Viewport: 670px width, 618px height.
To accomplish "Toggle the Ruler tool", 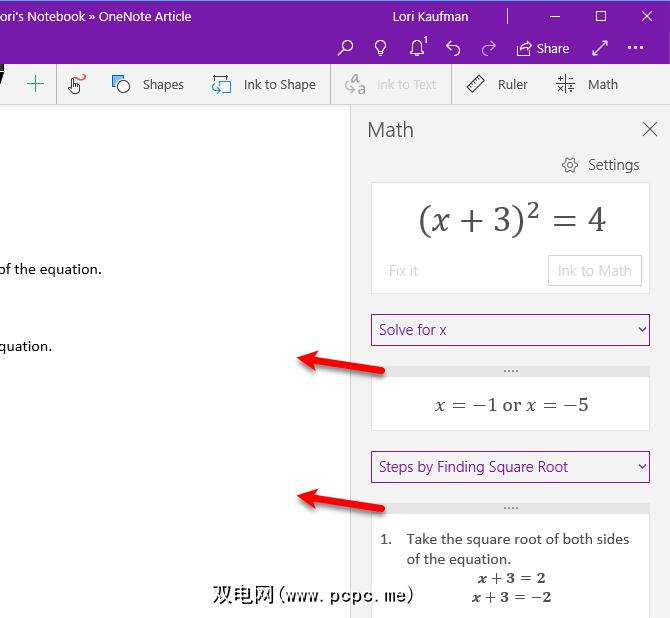I will click(x=497, y=84).
